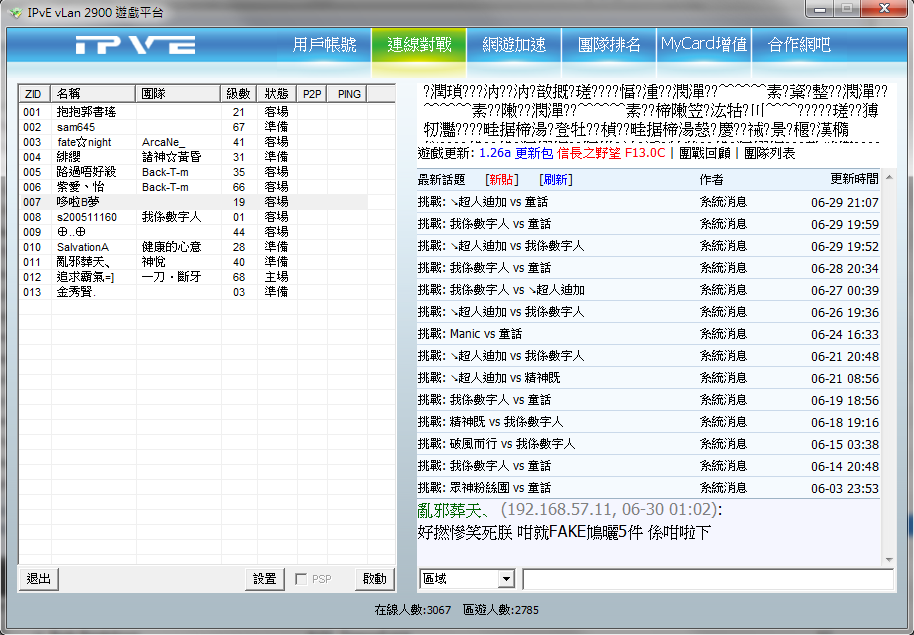The image size is (914, 635).
Task: Select the MyCard增值 tab
Action: pos(703,45)
